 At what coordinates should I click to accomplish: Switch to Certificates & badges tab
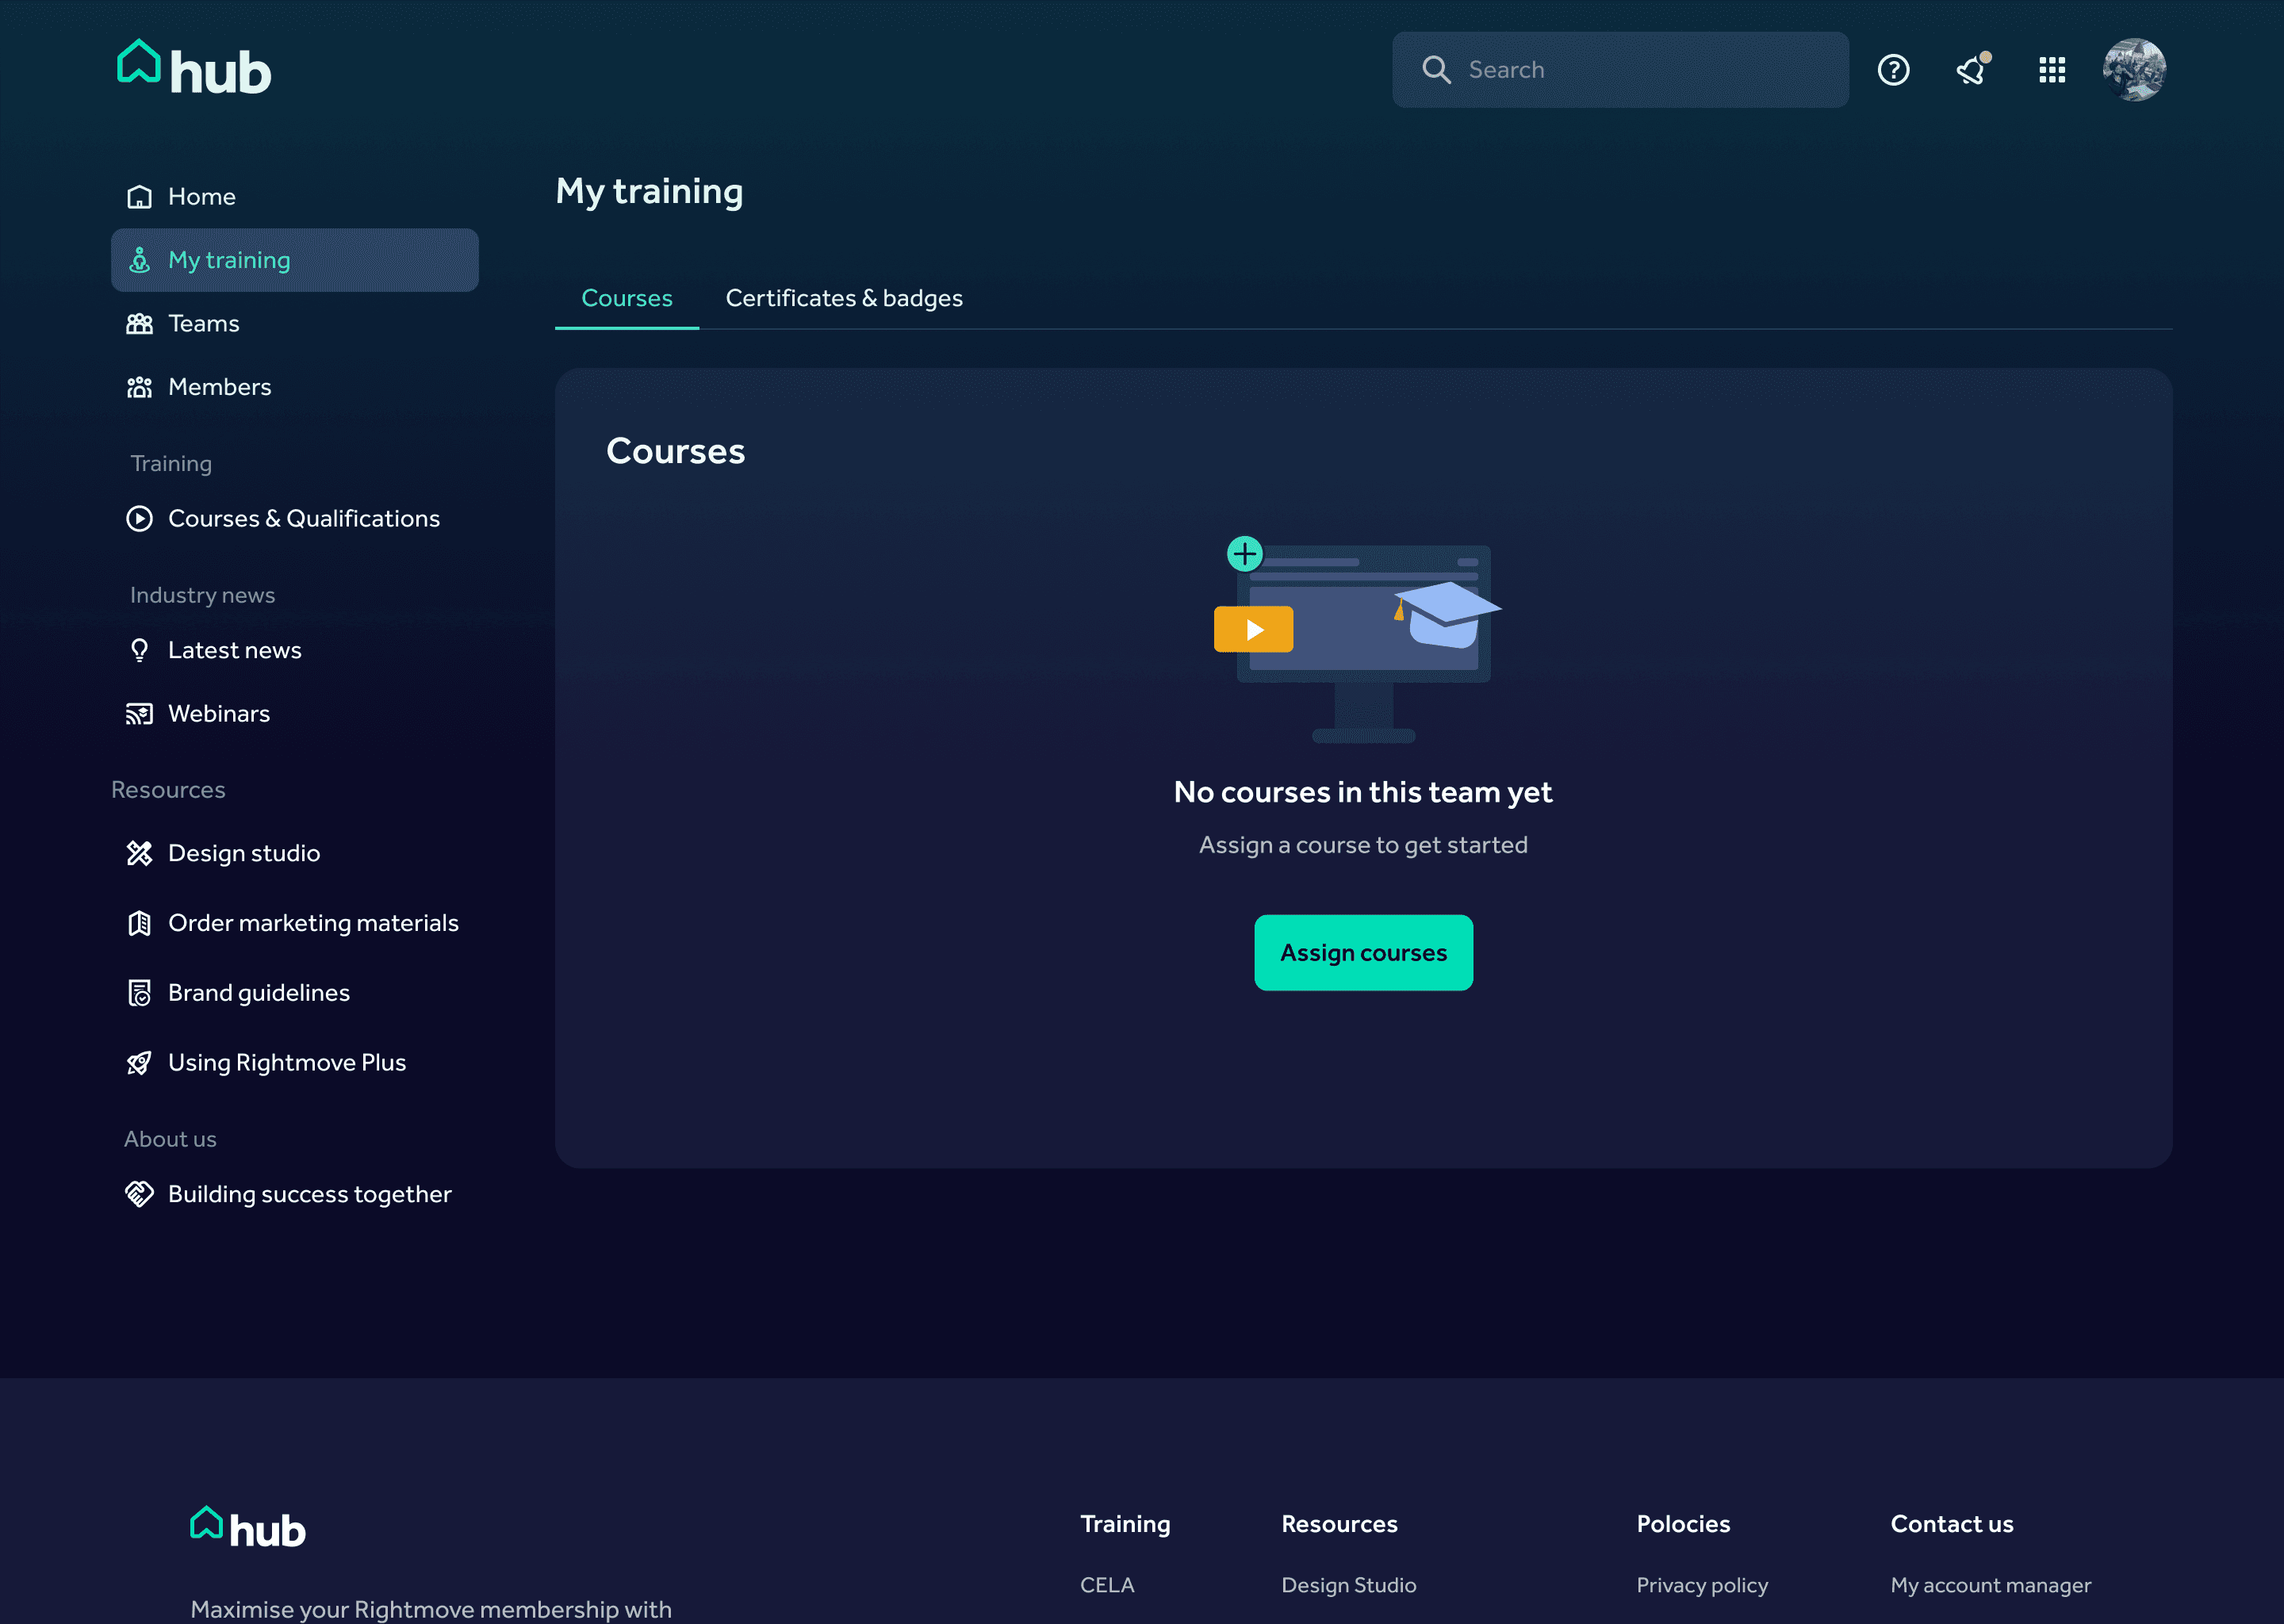point(843,298)
